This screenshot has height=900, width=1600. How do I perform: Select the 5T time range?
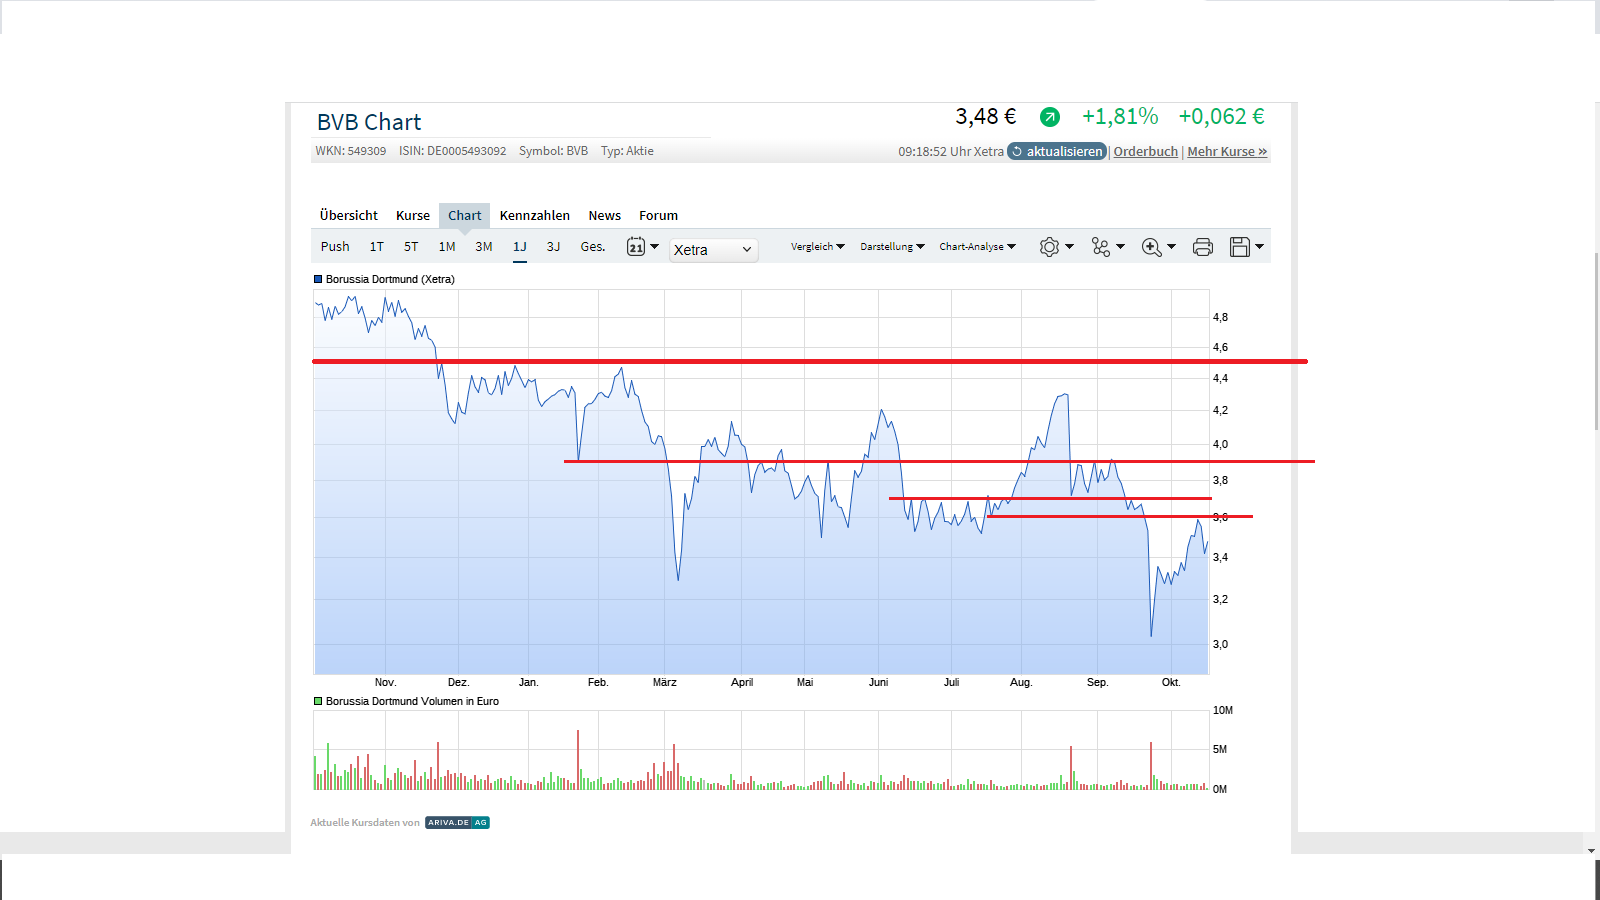[411, 247]
